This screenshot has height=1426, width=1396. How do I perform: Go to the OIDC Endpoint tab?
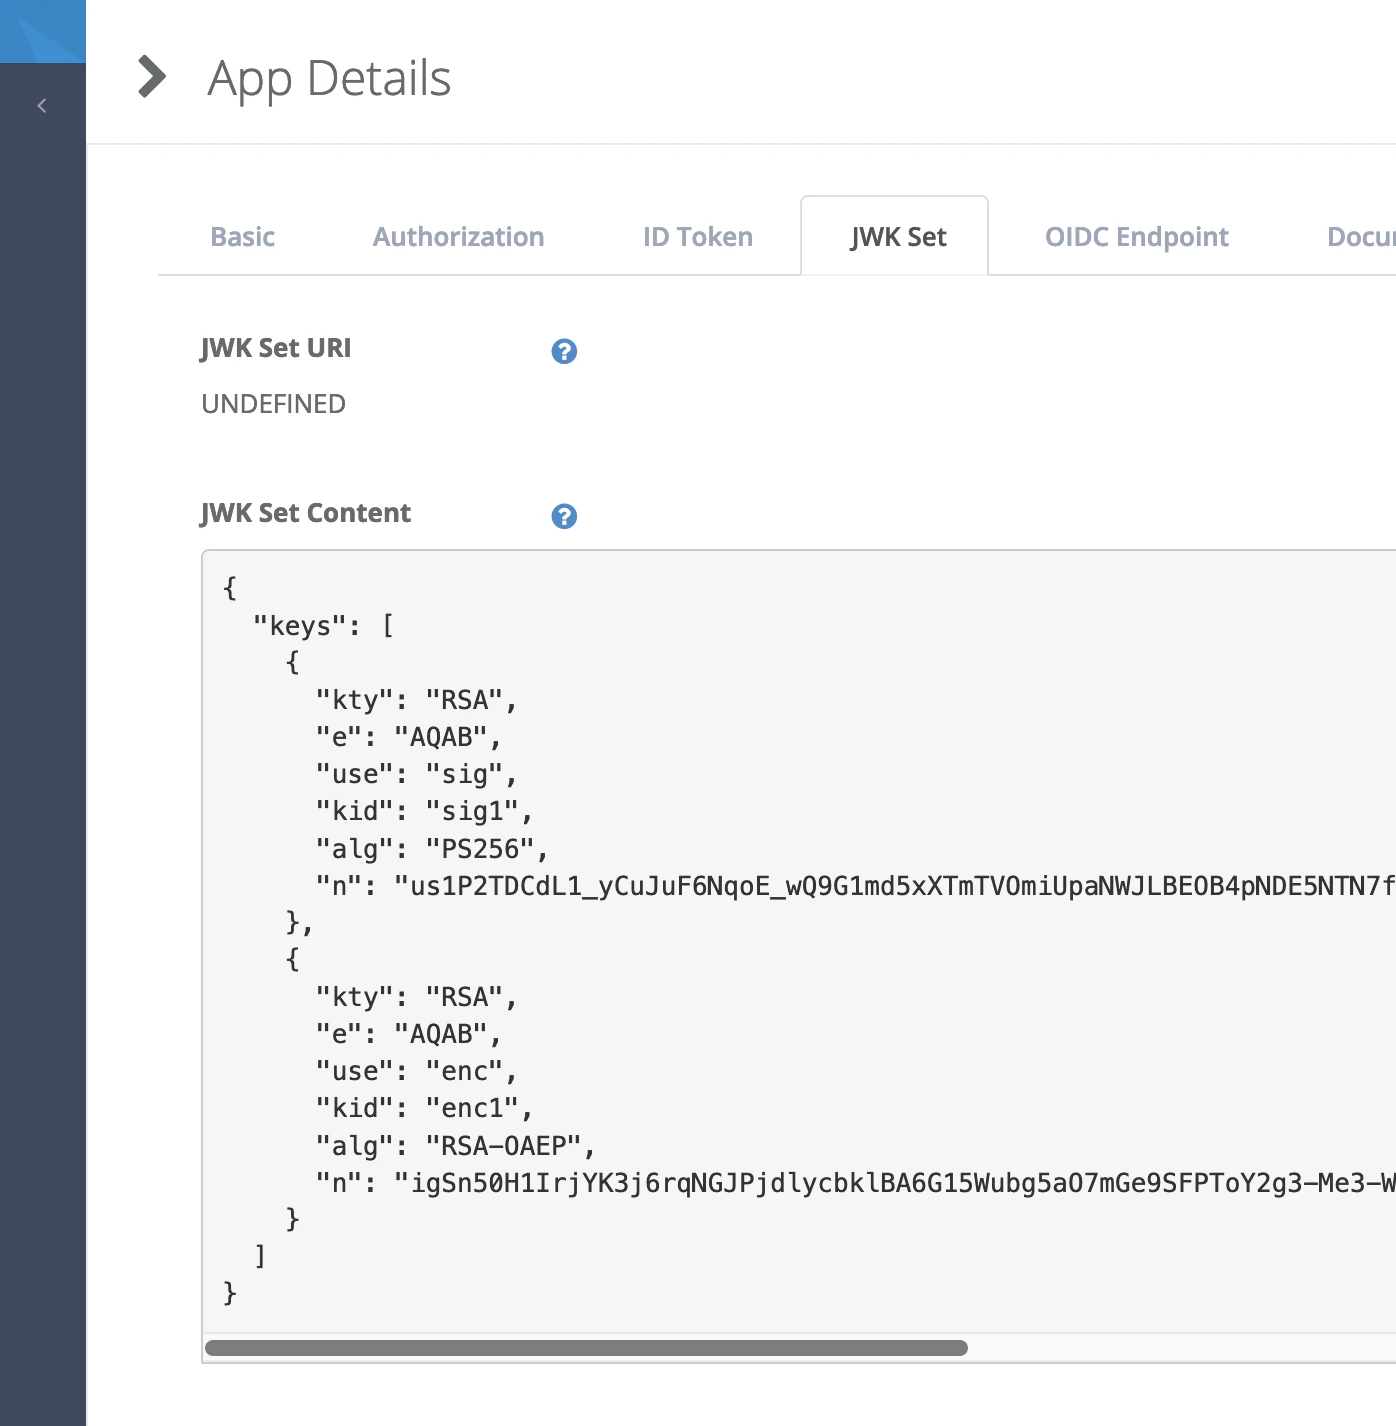tap(1137, 237)
